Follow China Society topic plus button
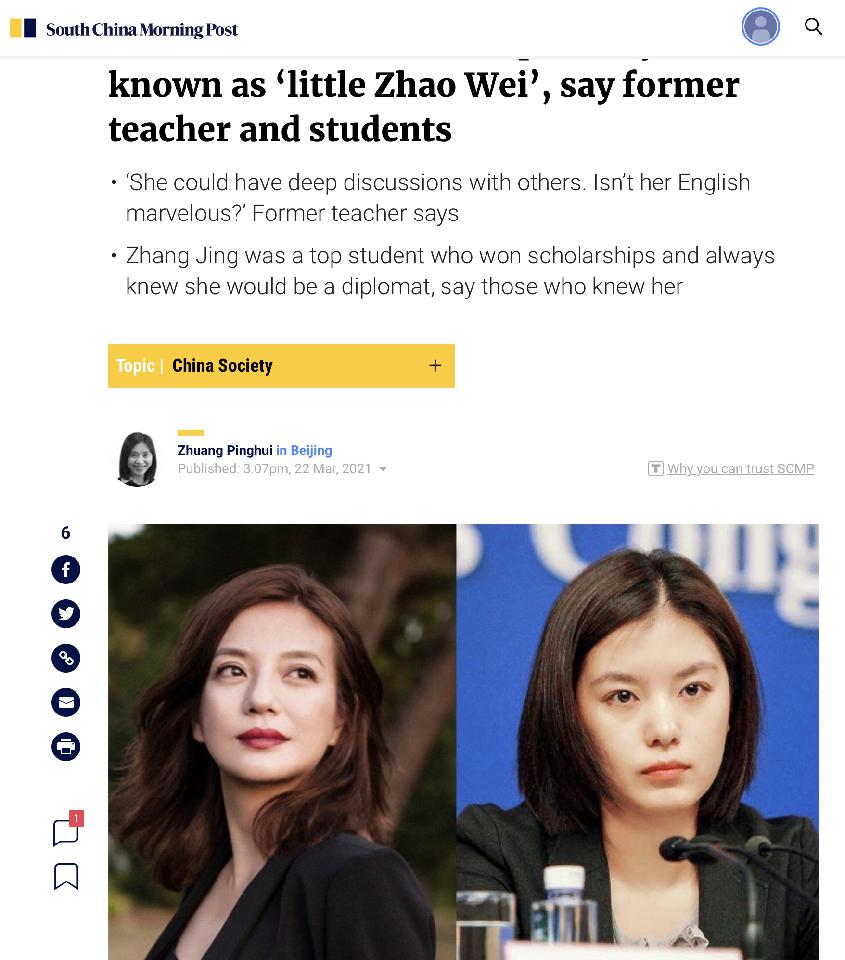The image size is (845, 960). [x=435, y=366]
